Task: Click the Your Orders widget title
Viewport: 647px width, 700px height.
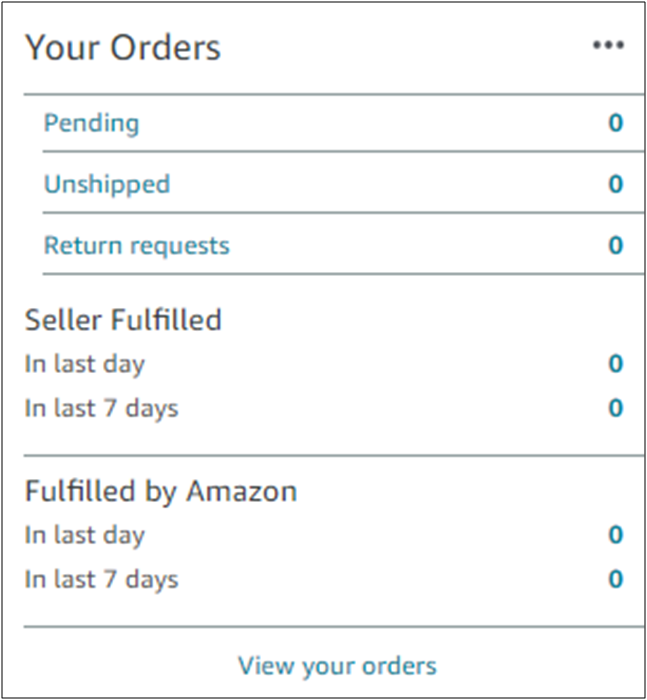Action: [123, 47]
